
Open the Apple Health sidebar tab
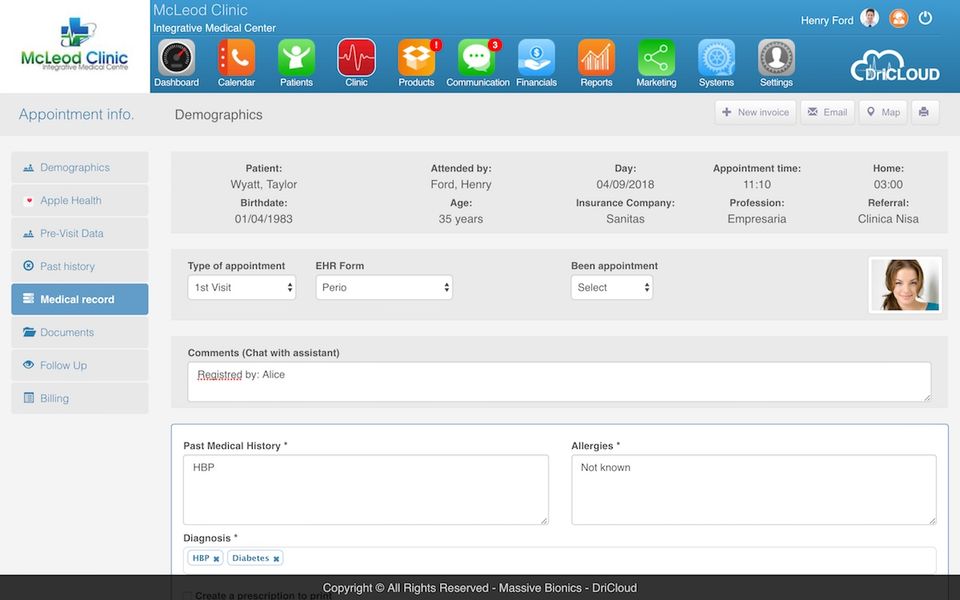tap(80, 200)
